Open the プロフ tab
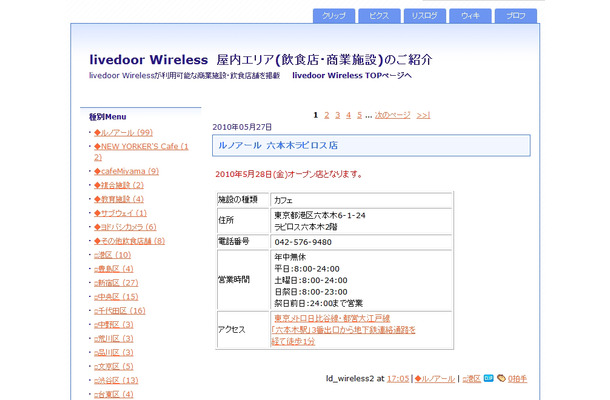Image resolution: width=610 pixels, height=400 pixels. tap(516, 16)
